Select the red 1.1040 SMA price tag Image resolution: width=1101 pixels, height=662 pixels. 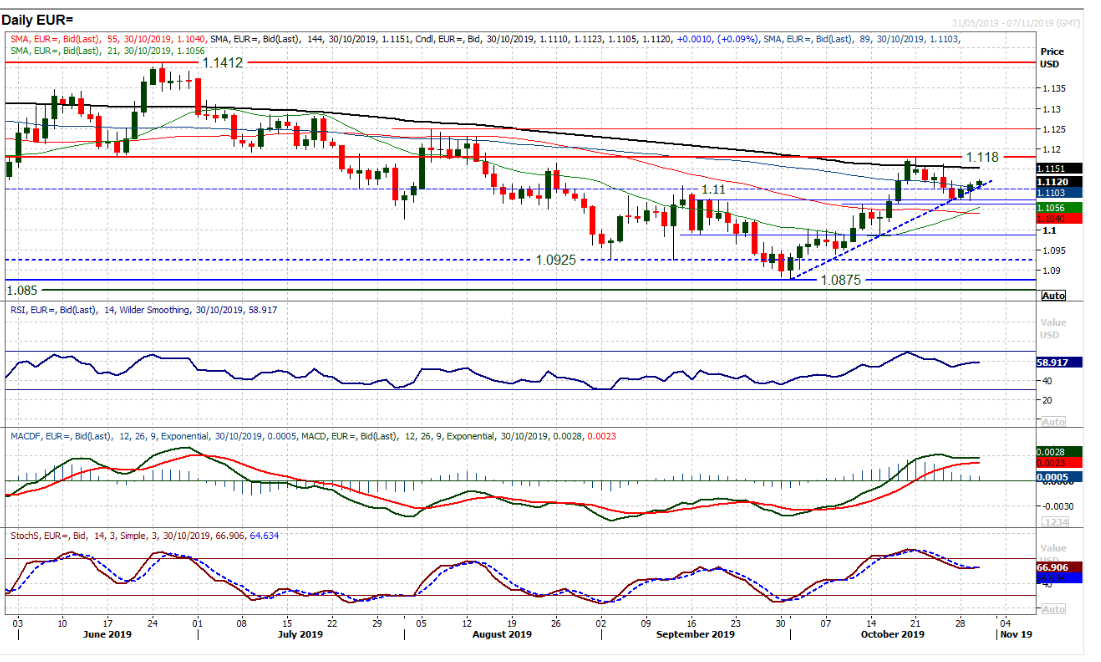[1053, 218]
